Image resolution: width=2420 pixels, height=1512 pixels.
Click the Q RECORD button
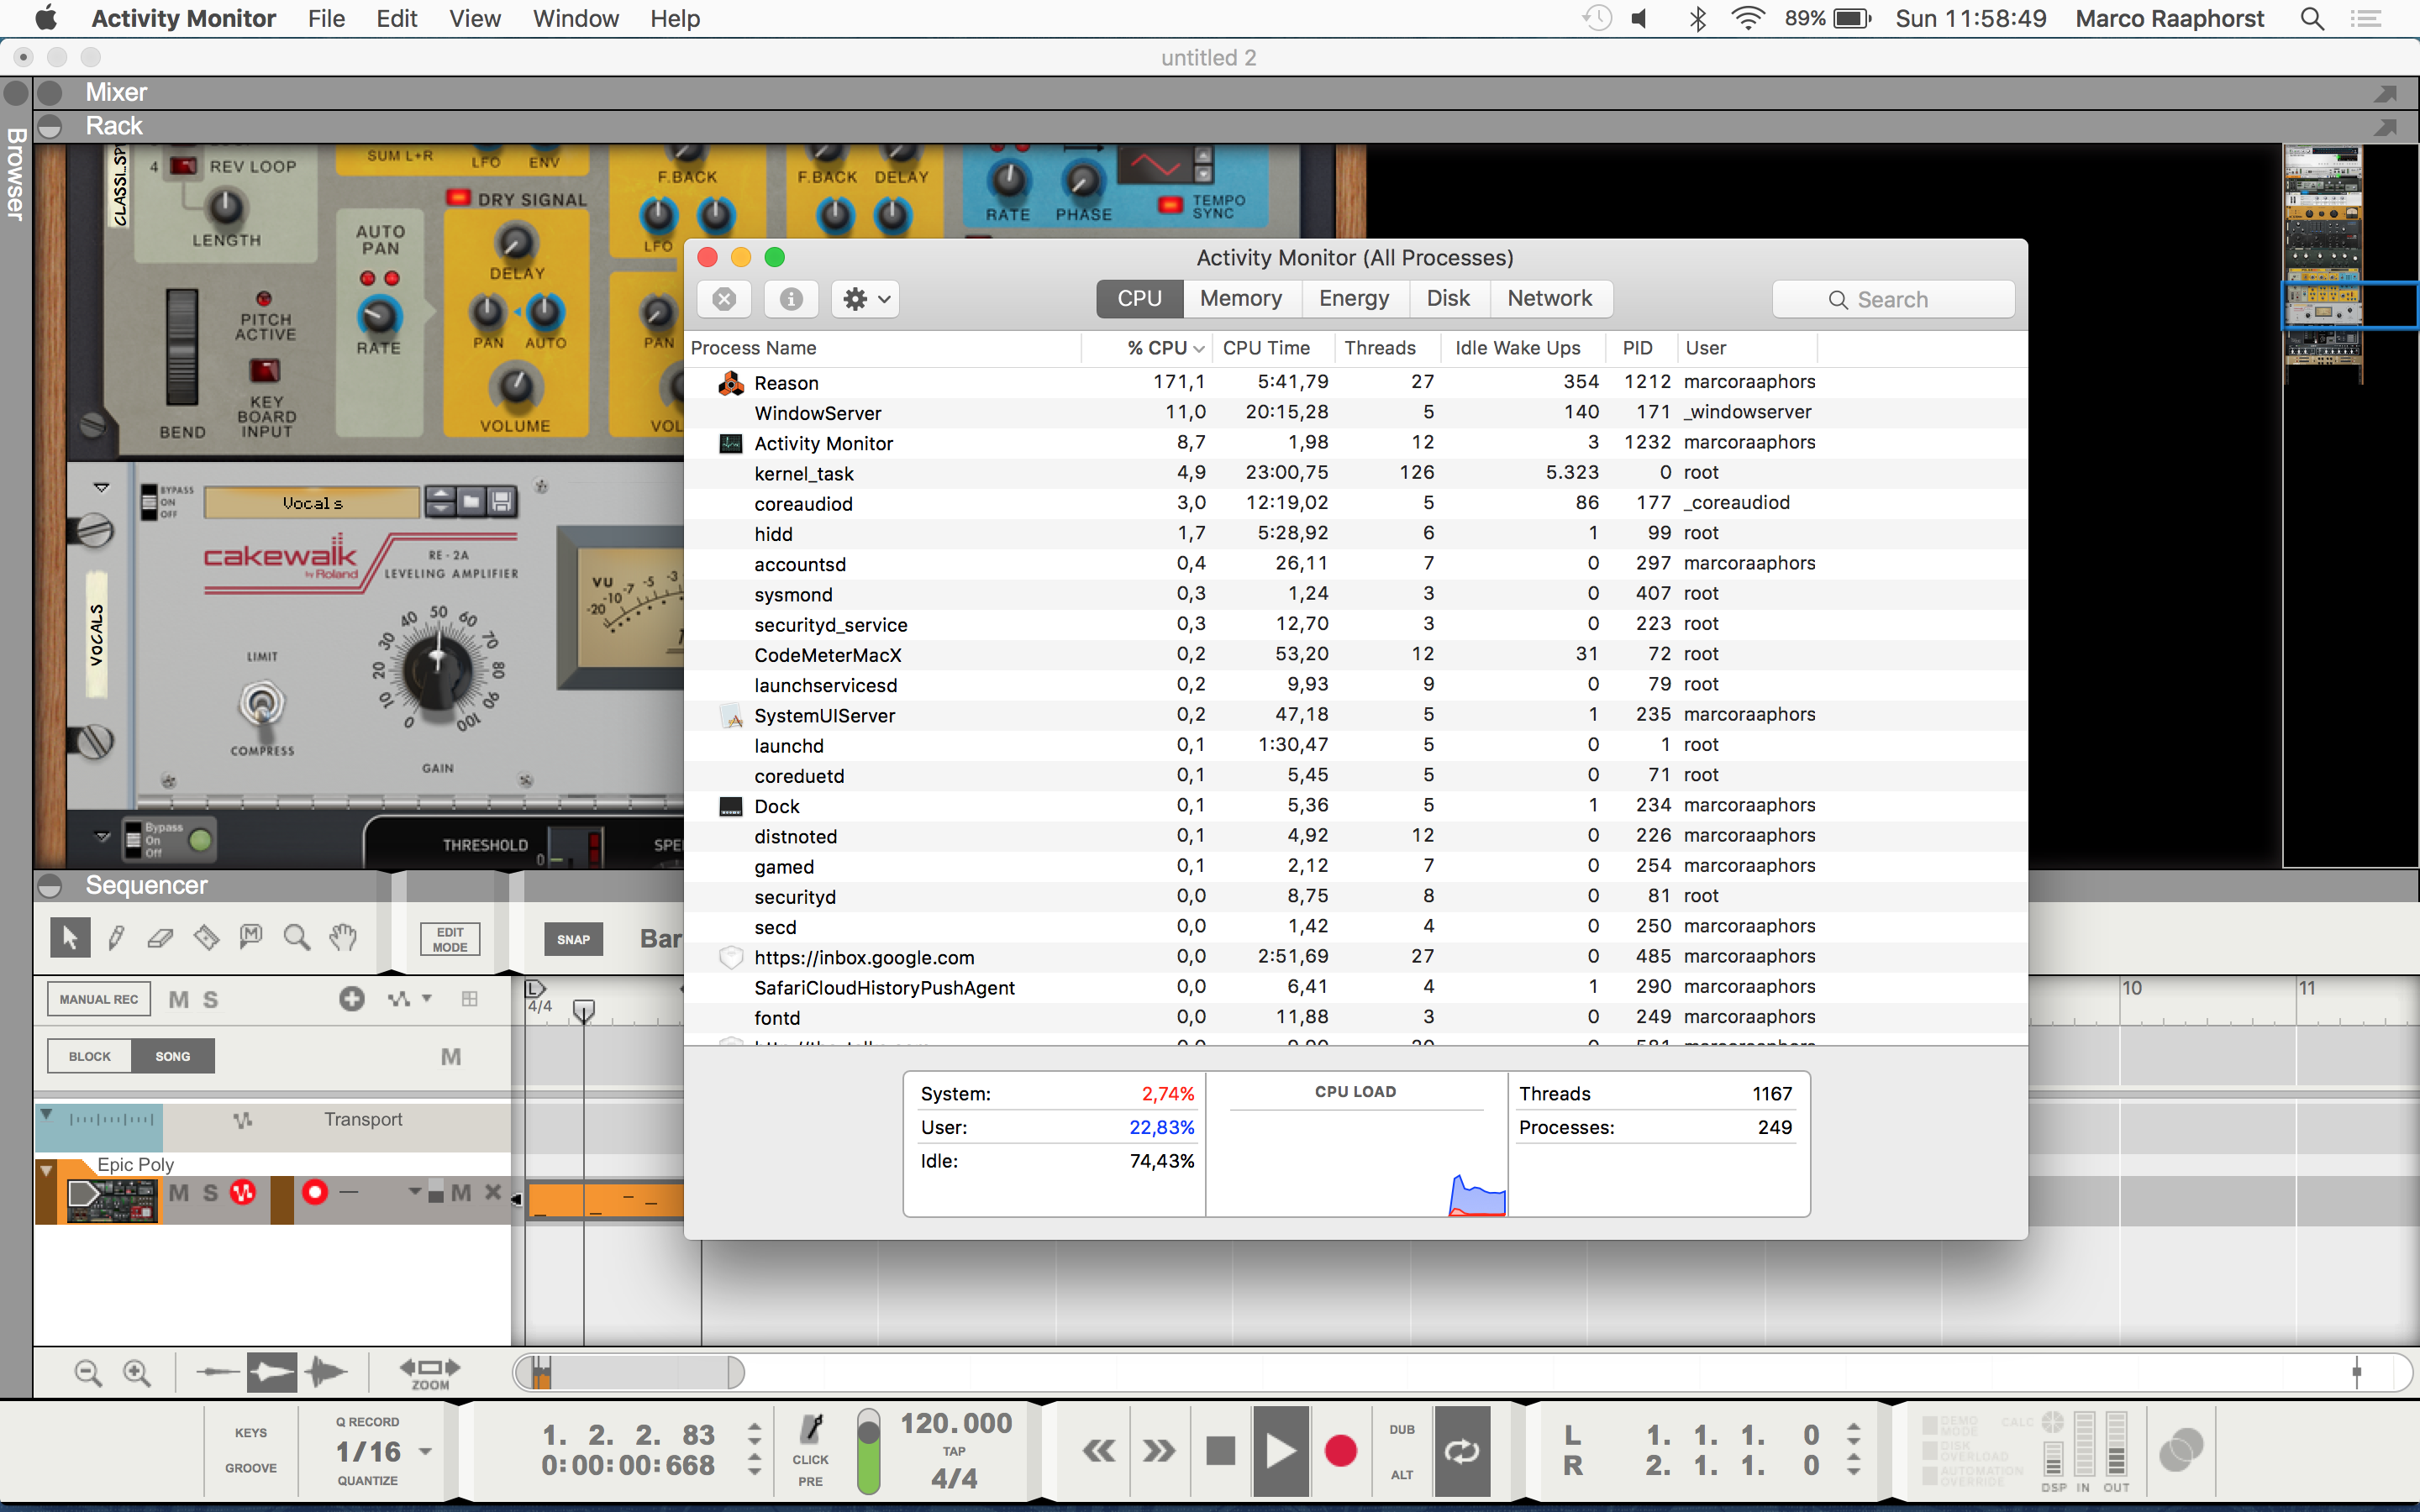pyautogui.click(x=367, y=1421)
